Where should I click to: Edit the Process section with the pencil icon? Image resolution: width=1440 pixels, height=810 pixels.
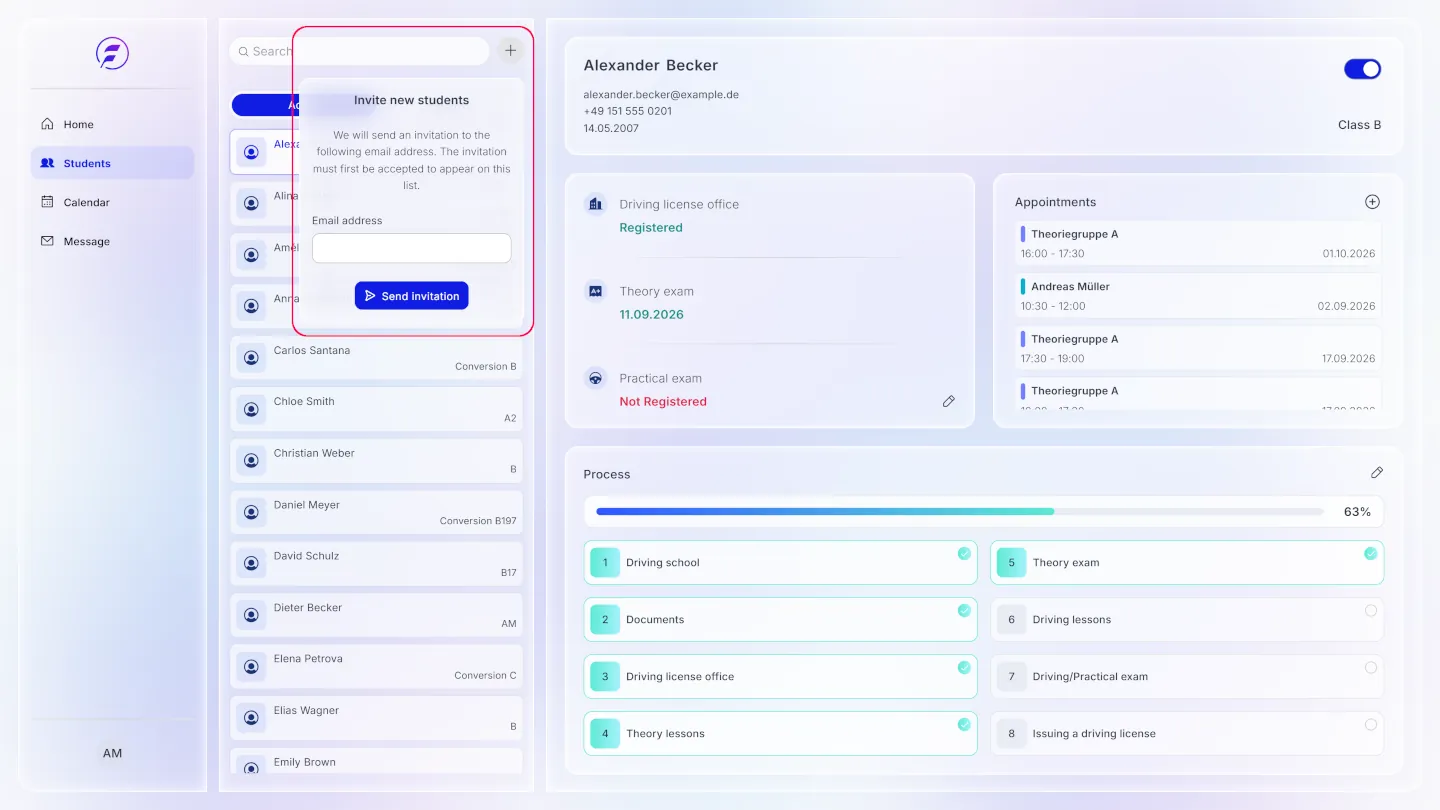coord(1377,472)
